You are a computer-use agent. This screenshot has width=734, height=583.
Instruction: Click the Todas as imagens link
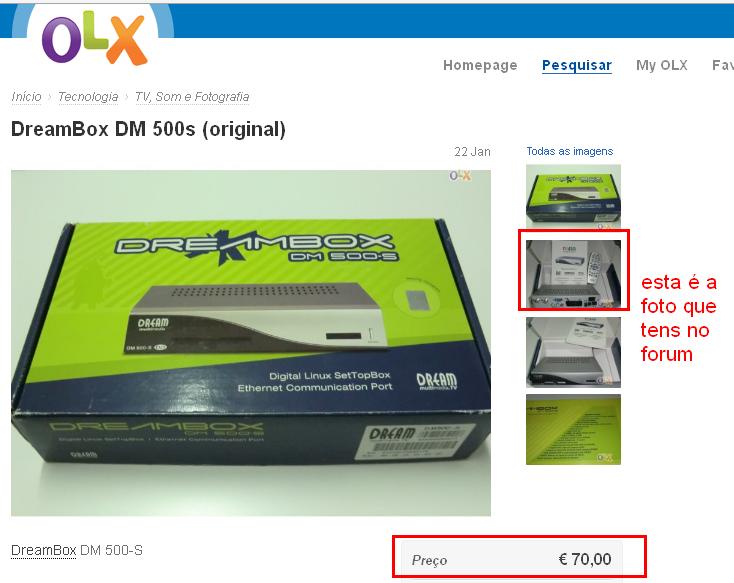tap(570, 151)
